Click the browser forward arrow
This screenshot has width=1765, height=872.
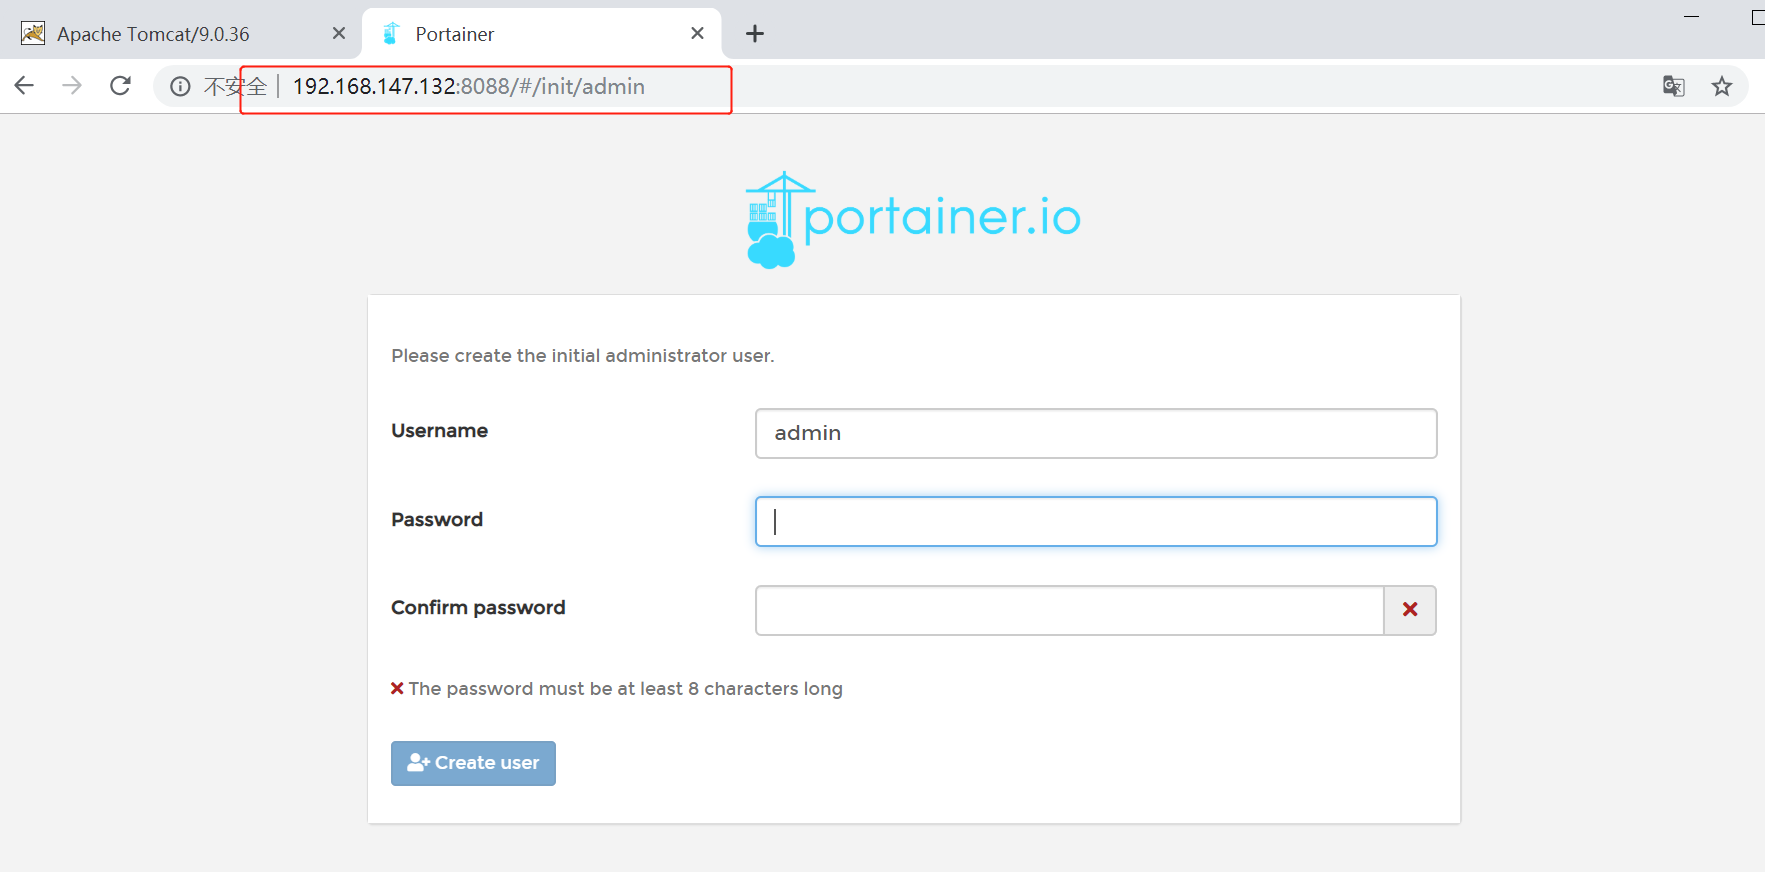[72, 86]
